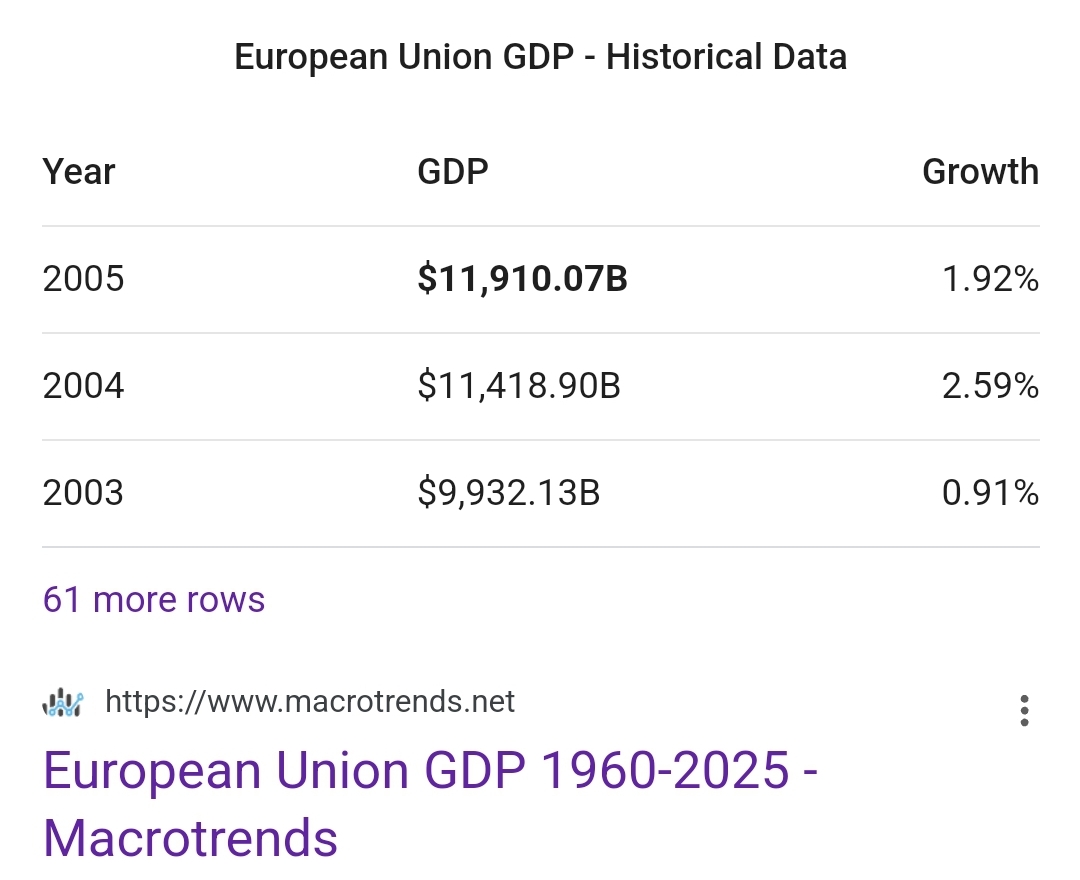Open the 'European Union GDP 1960-2025' result link
Screen dimensions: 1080x880
pos(430,771)
